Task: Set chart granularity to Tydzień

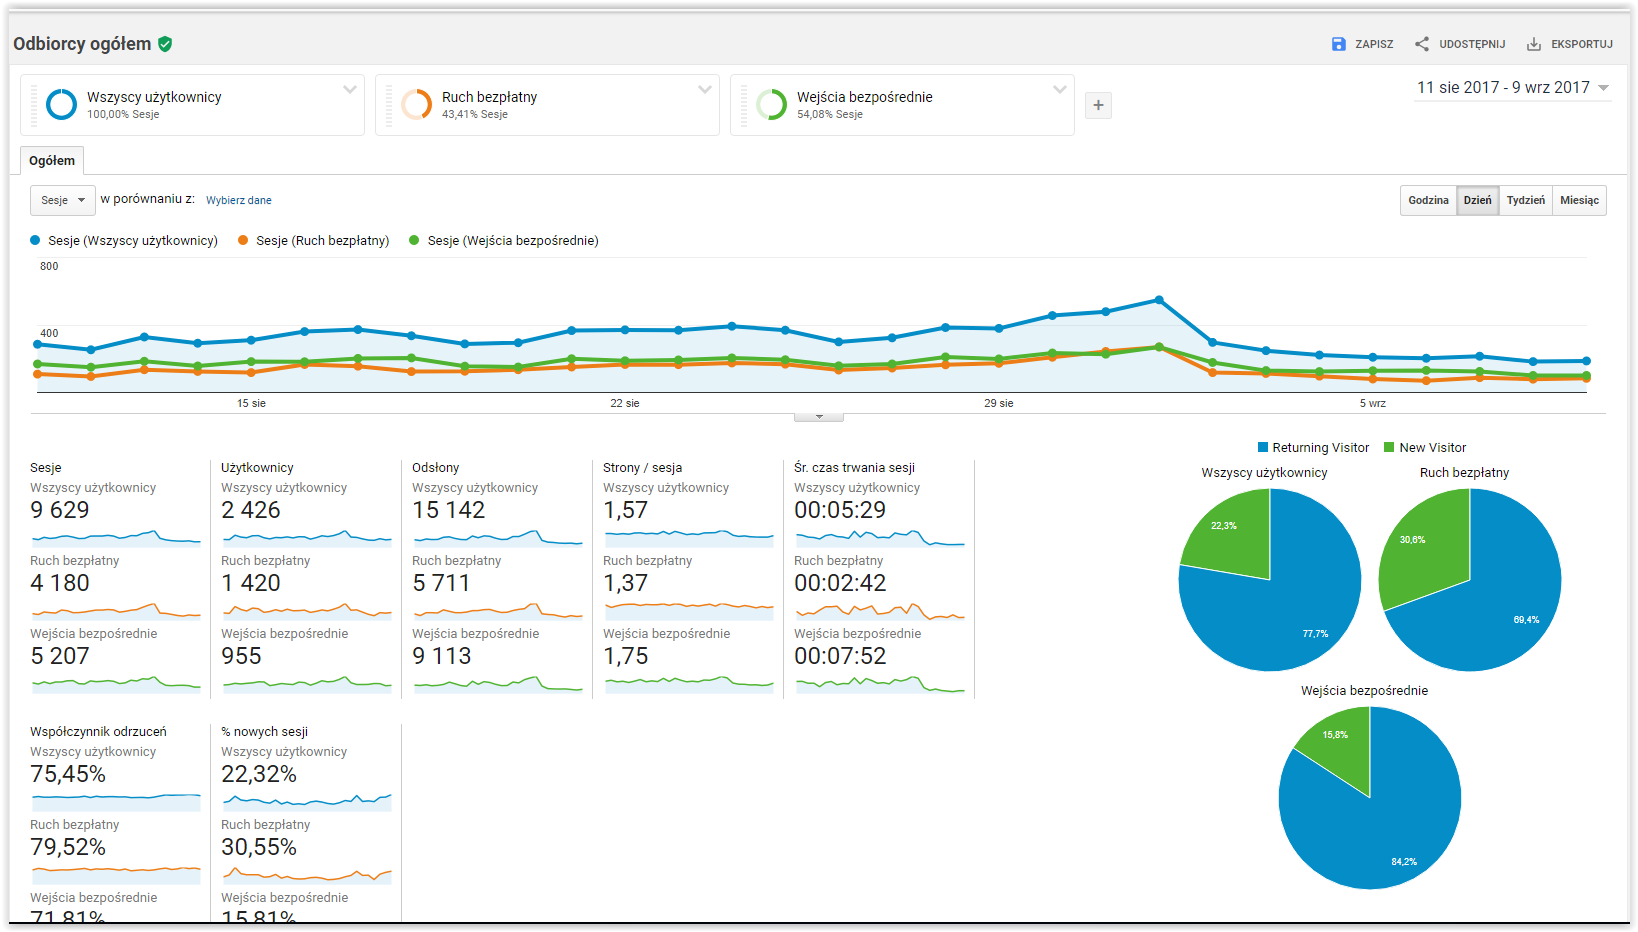Action: [x=1525, y=200]
